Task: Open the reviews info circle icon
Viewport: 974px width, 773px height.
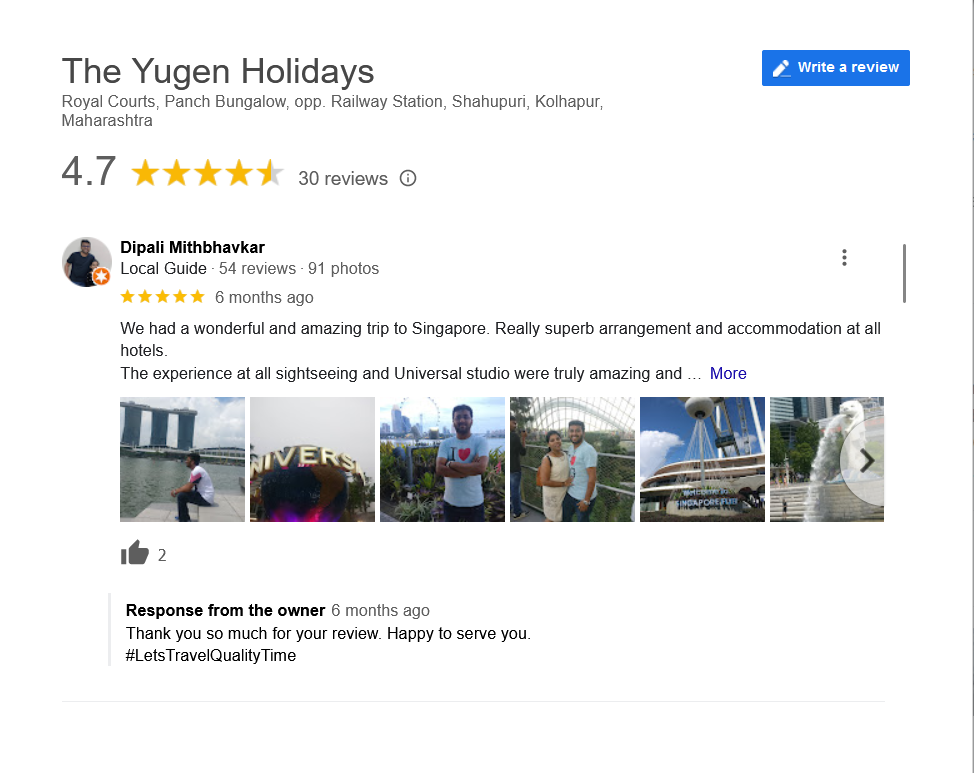Action: click(407, 178)
